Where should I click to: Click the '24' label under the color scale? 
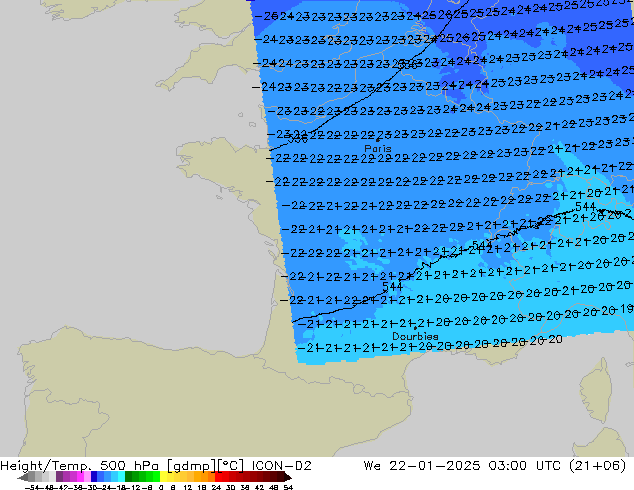[x=216, y=487]
